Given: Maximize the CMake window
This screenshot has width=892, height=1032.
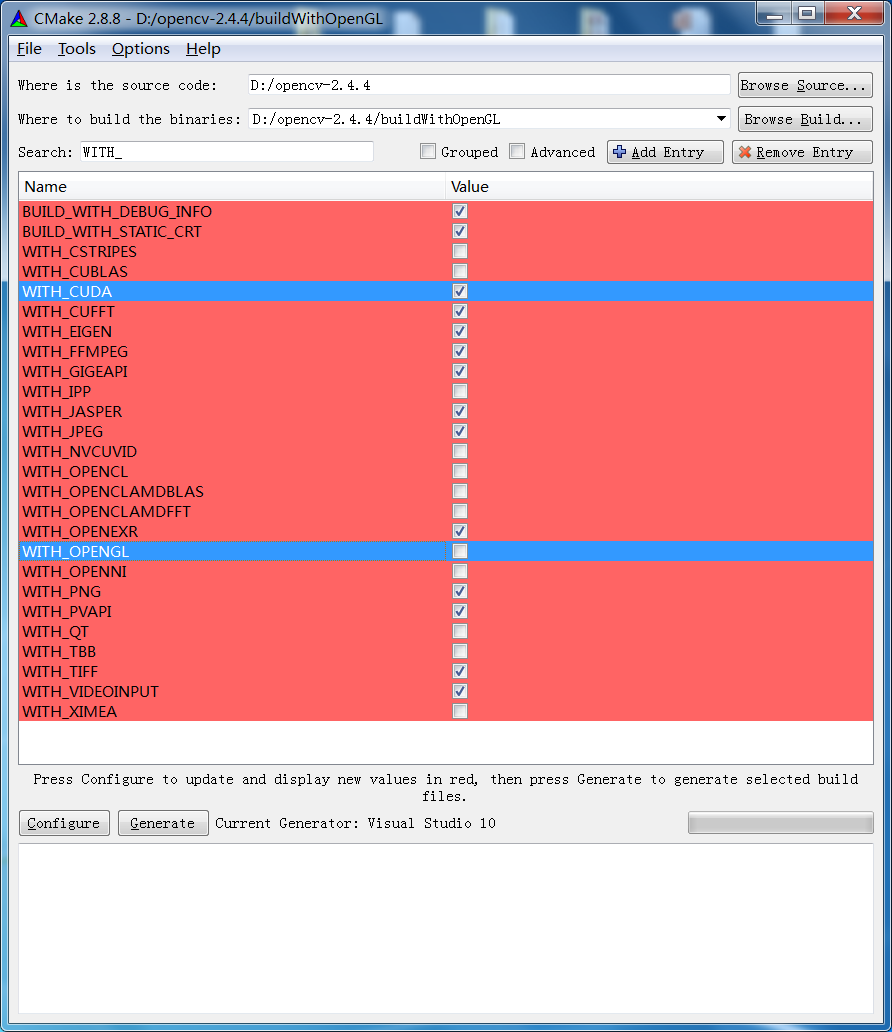Looking at the screenshot, I should [x=807, y=14].
